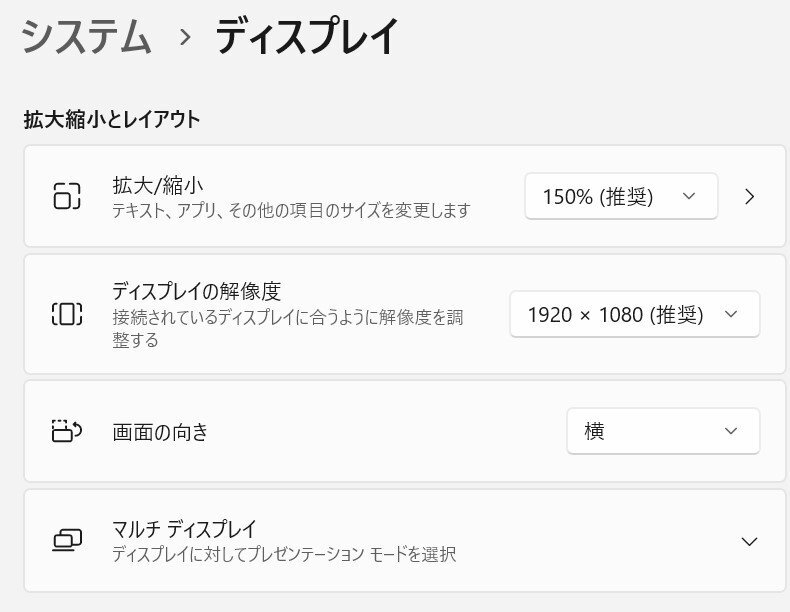Select the マルチ ディスプレイ row label
The image size is (790, 612).
point(184,528)
